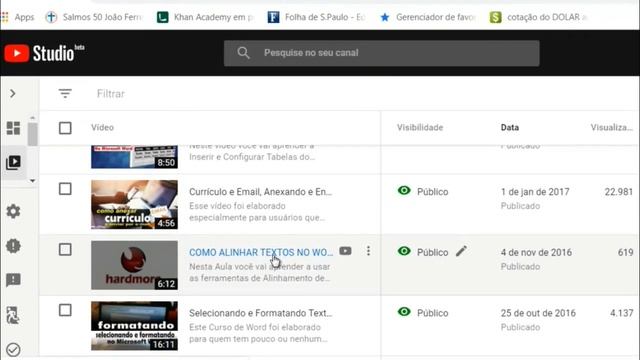Click the date '1 de jan de 2017'

pyautogui.click(x=535, y=192)
